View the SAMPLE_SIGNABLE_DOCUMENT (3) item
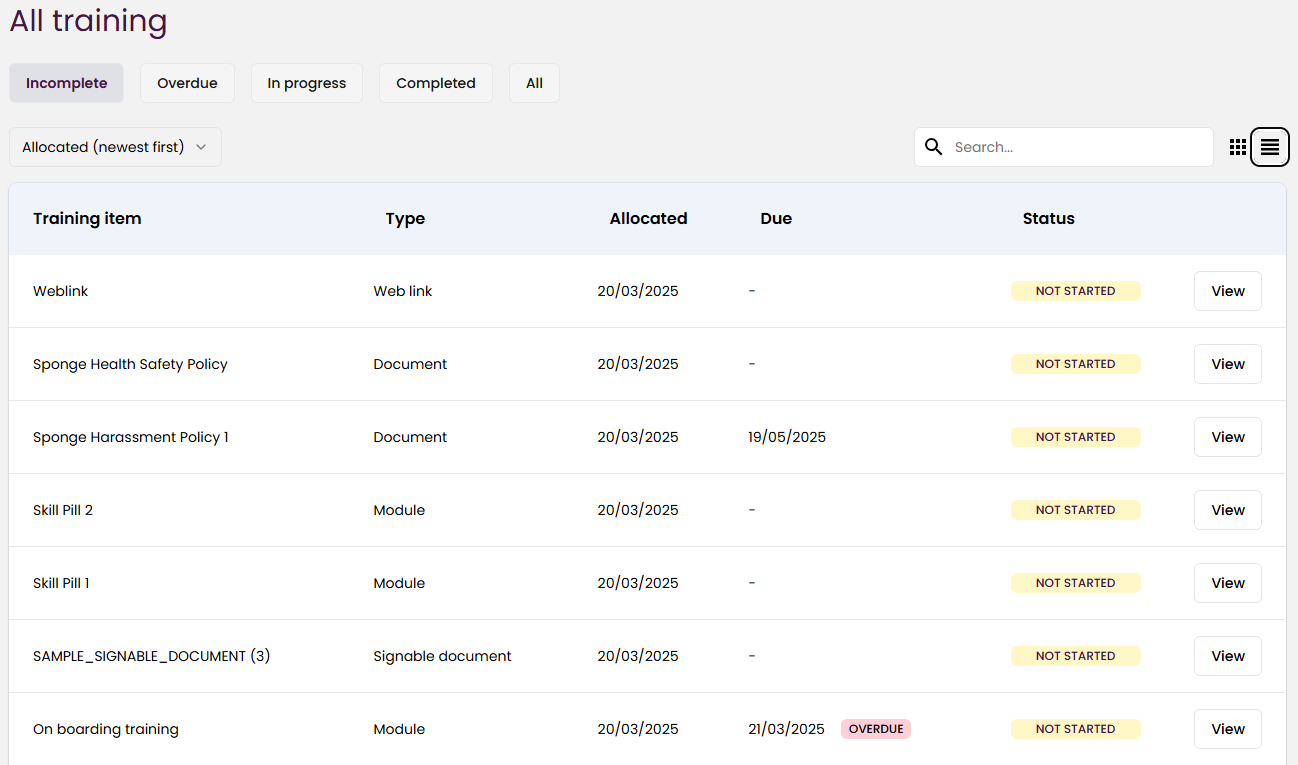 (1227, 656)
